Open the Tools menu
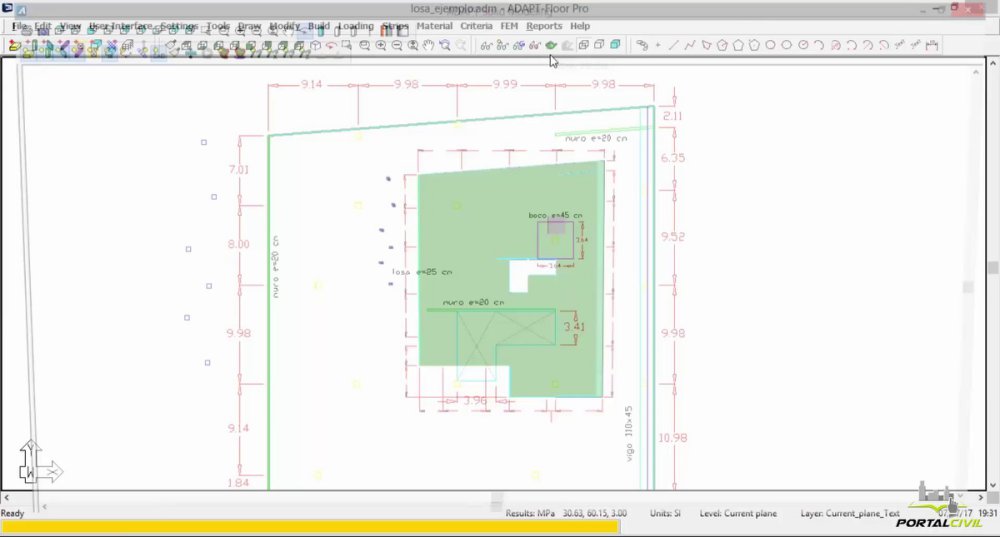This screenshot has height=537, width=1000. [x=218, y=26]
